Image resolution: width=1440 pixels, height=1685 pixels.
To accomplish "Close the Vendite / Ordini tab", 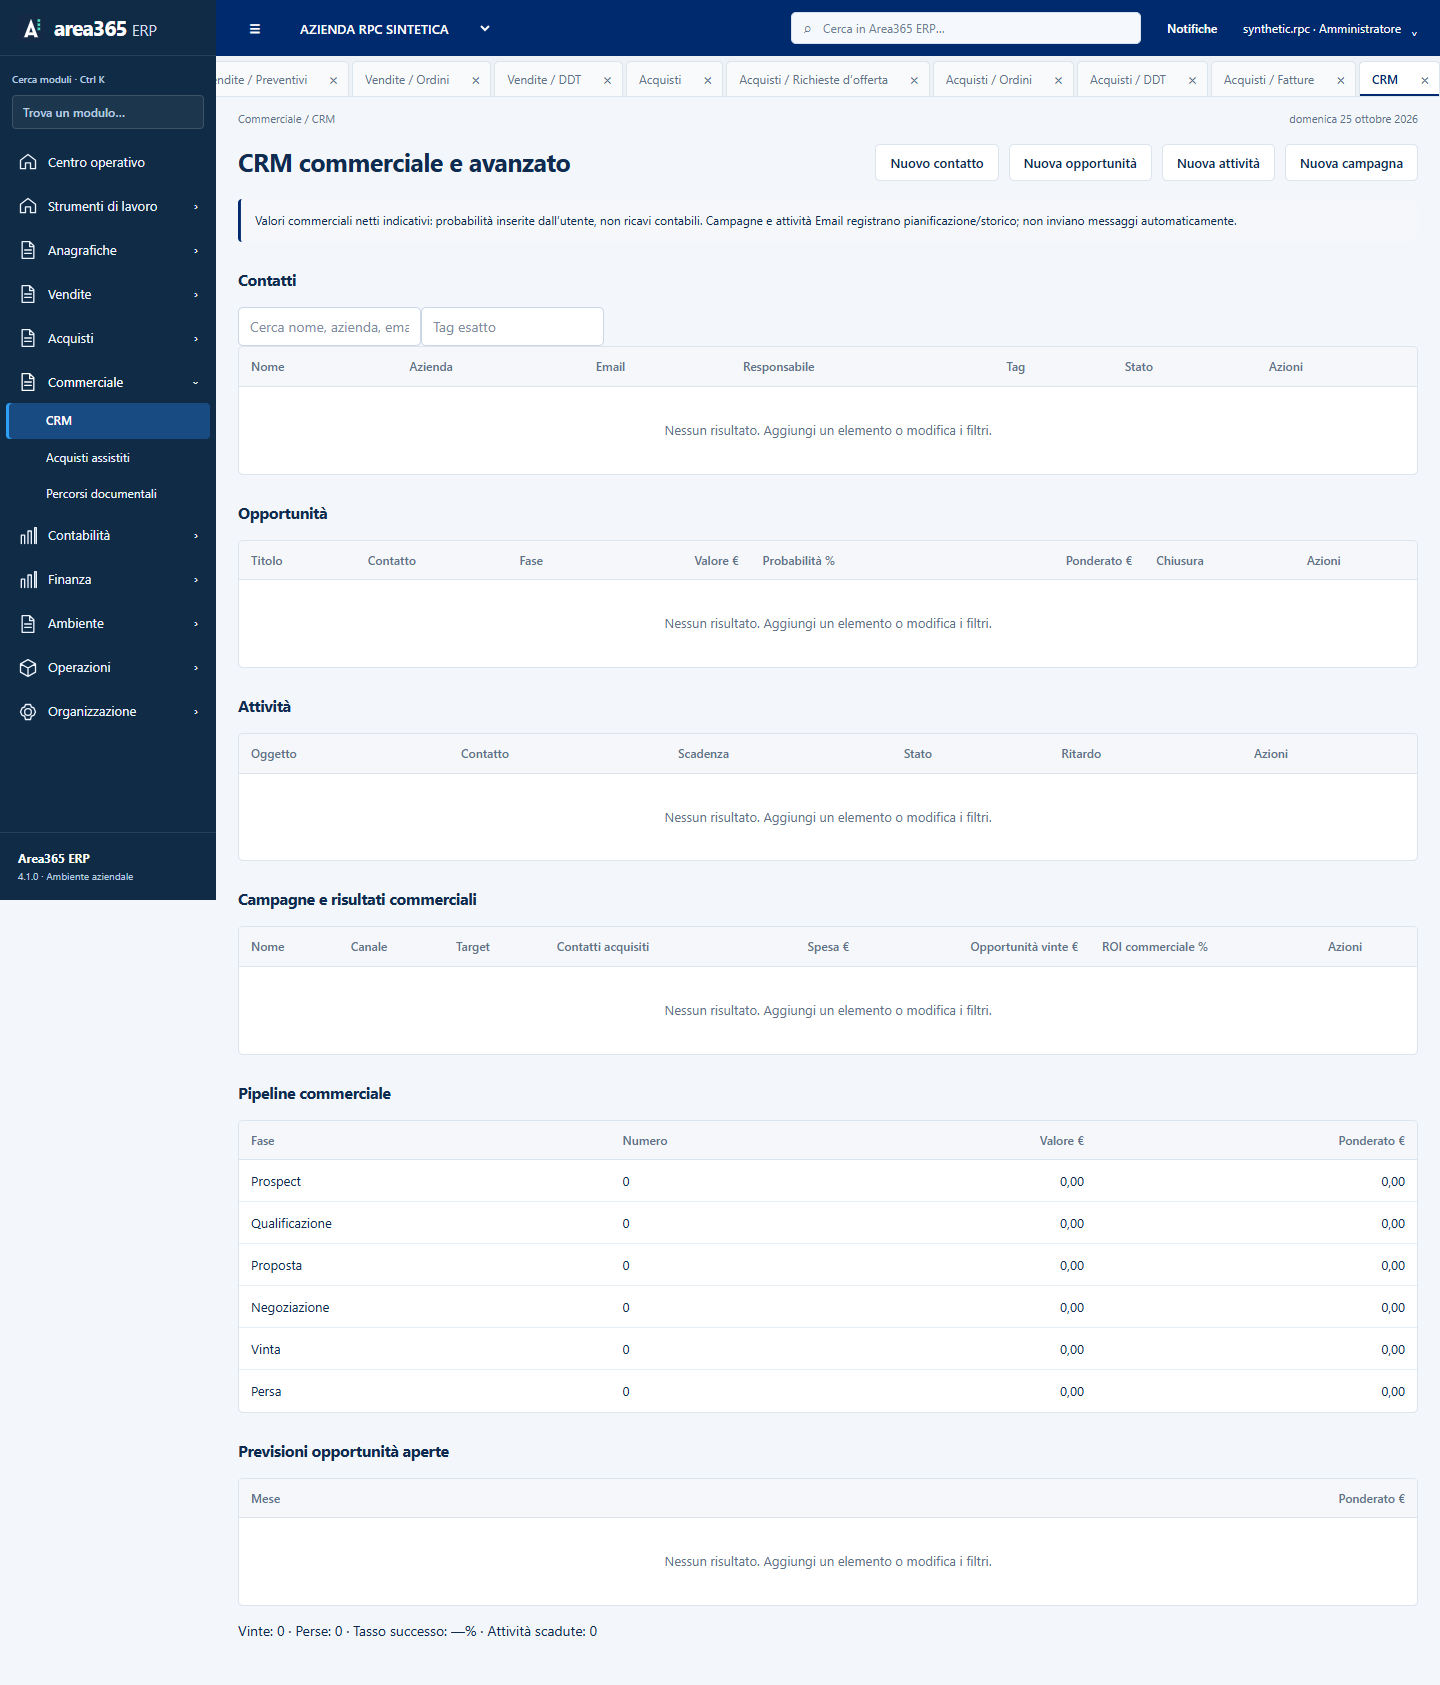I will [476, 80].
